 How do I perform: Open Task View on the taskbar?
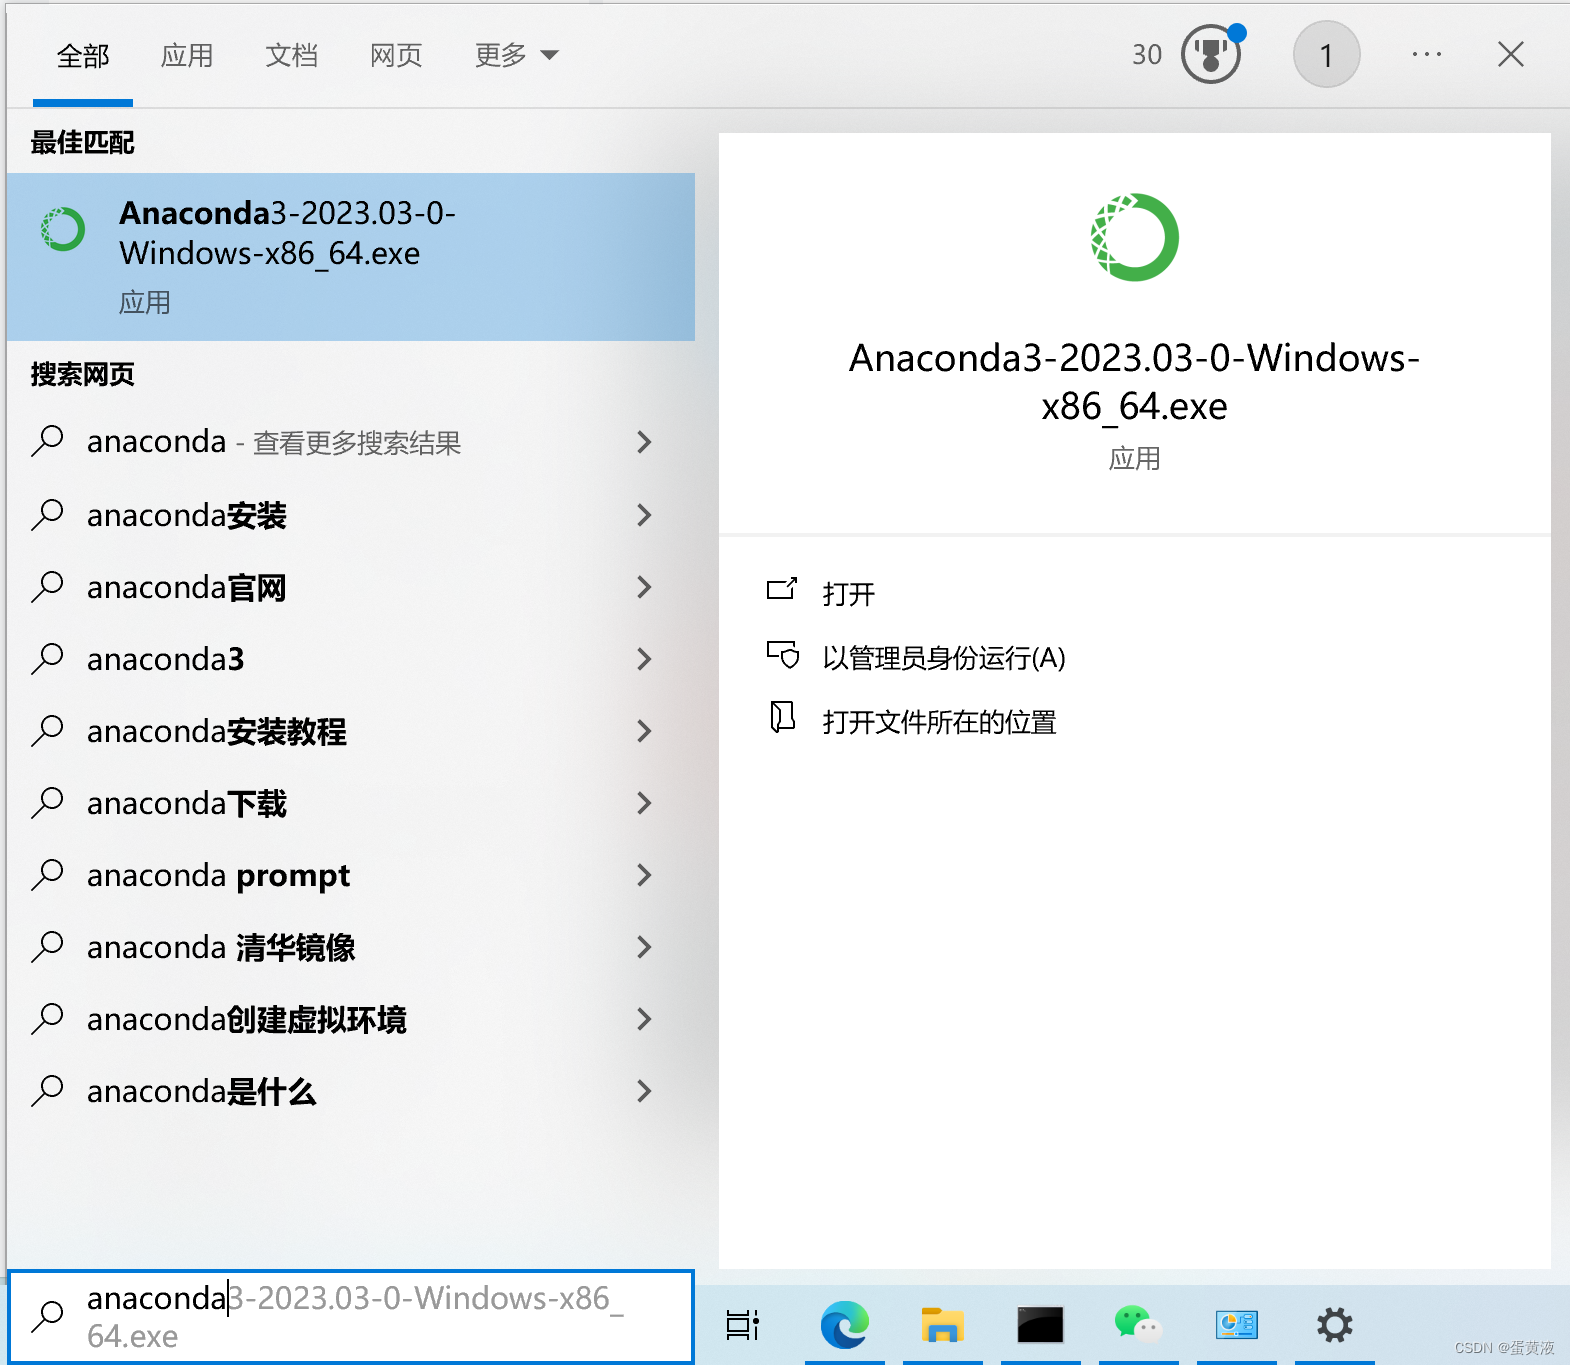[742, 1325]
